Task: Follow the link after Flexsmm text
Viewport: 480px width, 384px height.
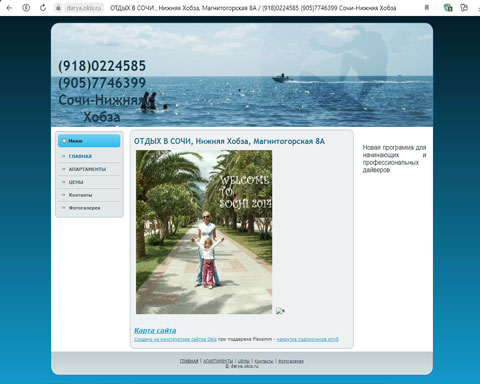Action: pyautogui.click(x=307, y=339)
